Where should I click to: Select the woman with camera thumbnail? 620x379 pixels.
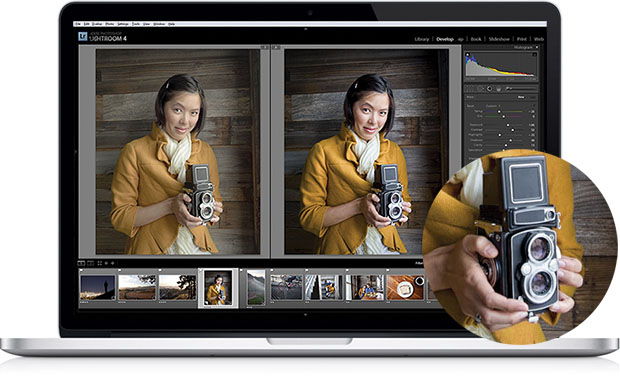pos(218,288)
